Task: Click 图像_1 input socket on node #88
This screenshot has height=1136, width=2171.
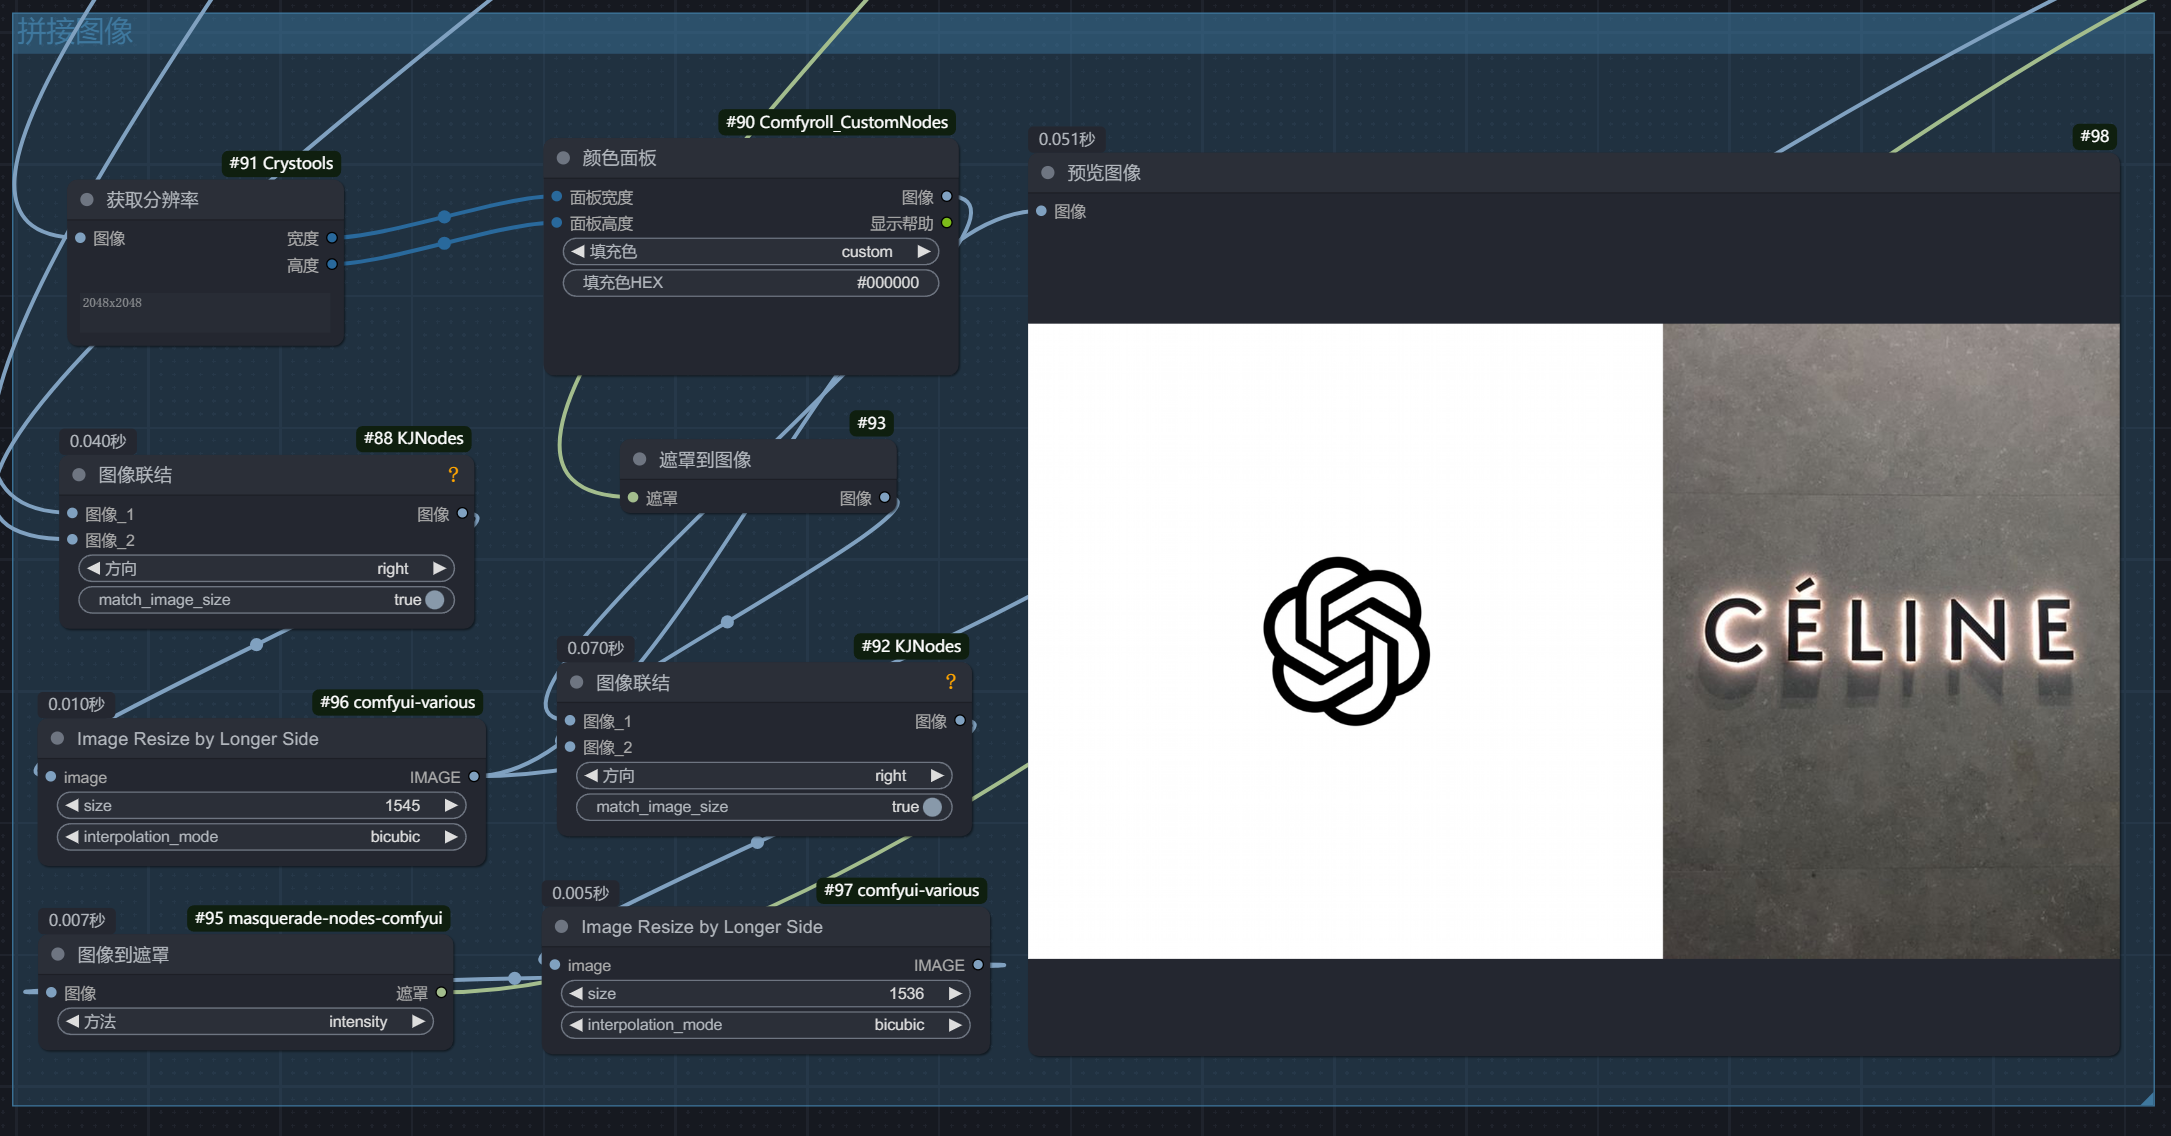Action: point(72,514)
